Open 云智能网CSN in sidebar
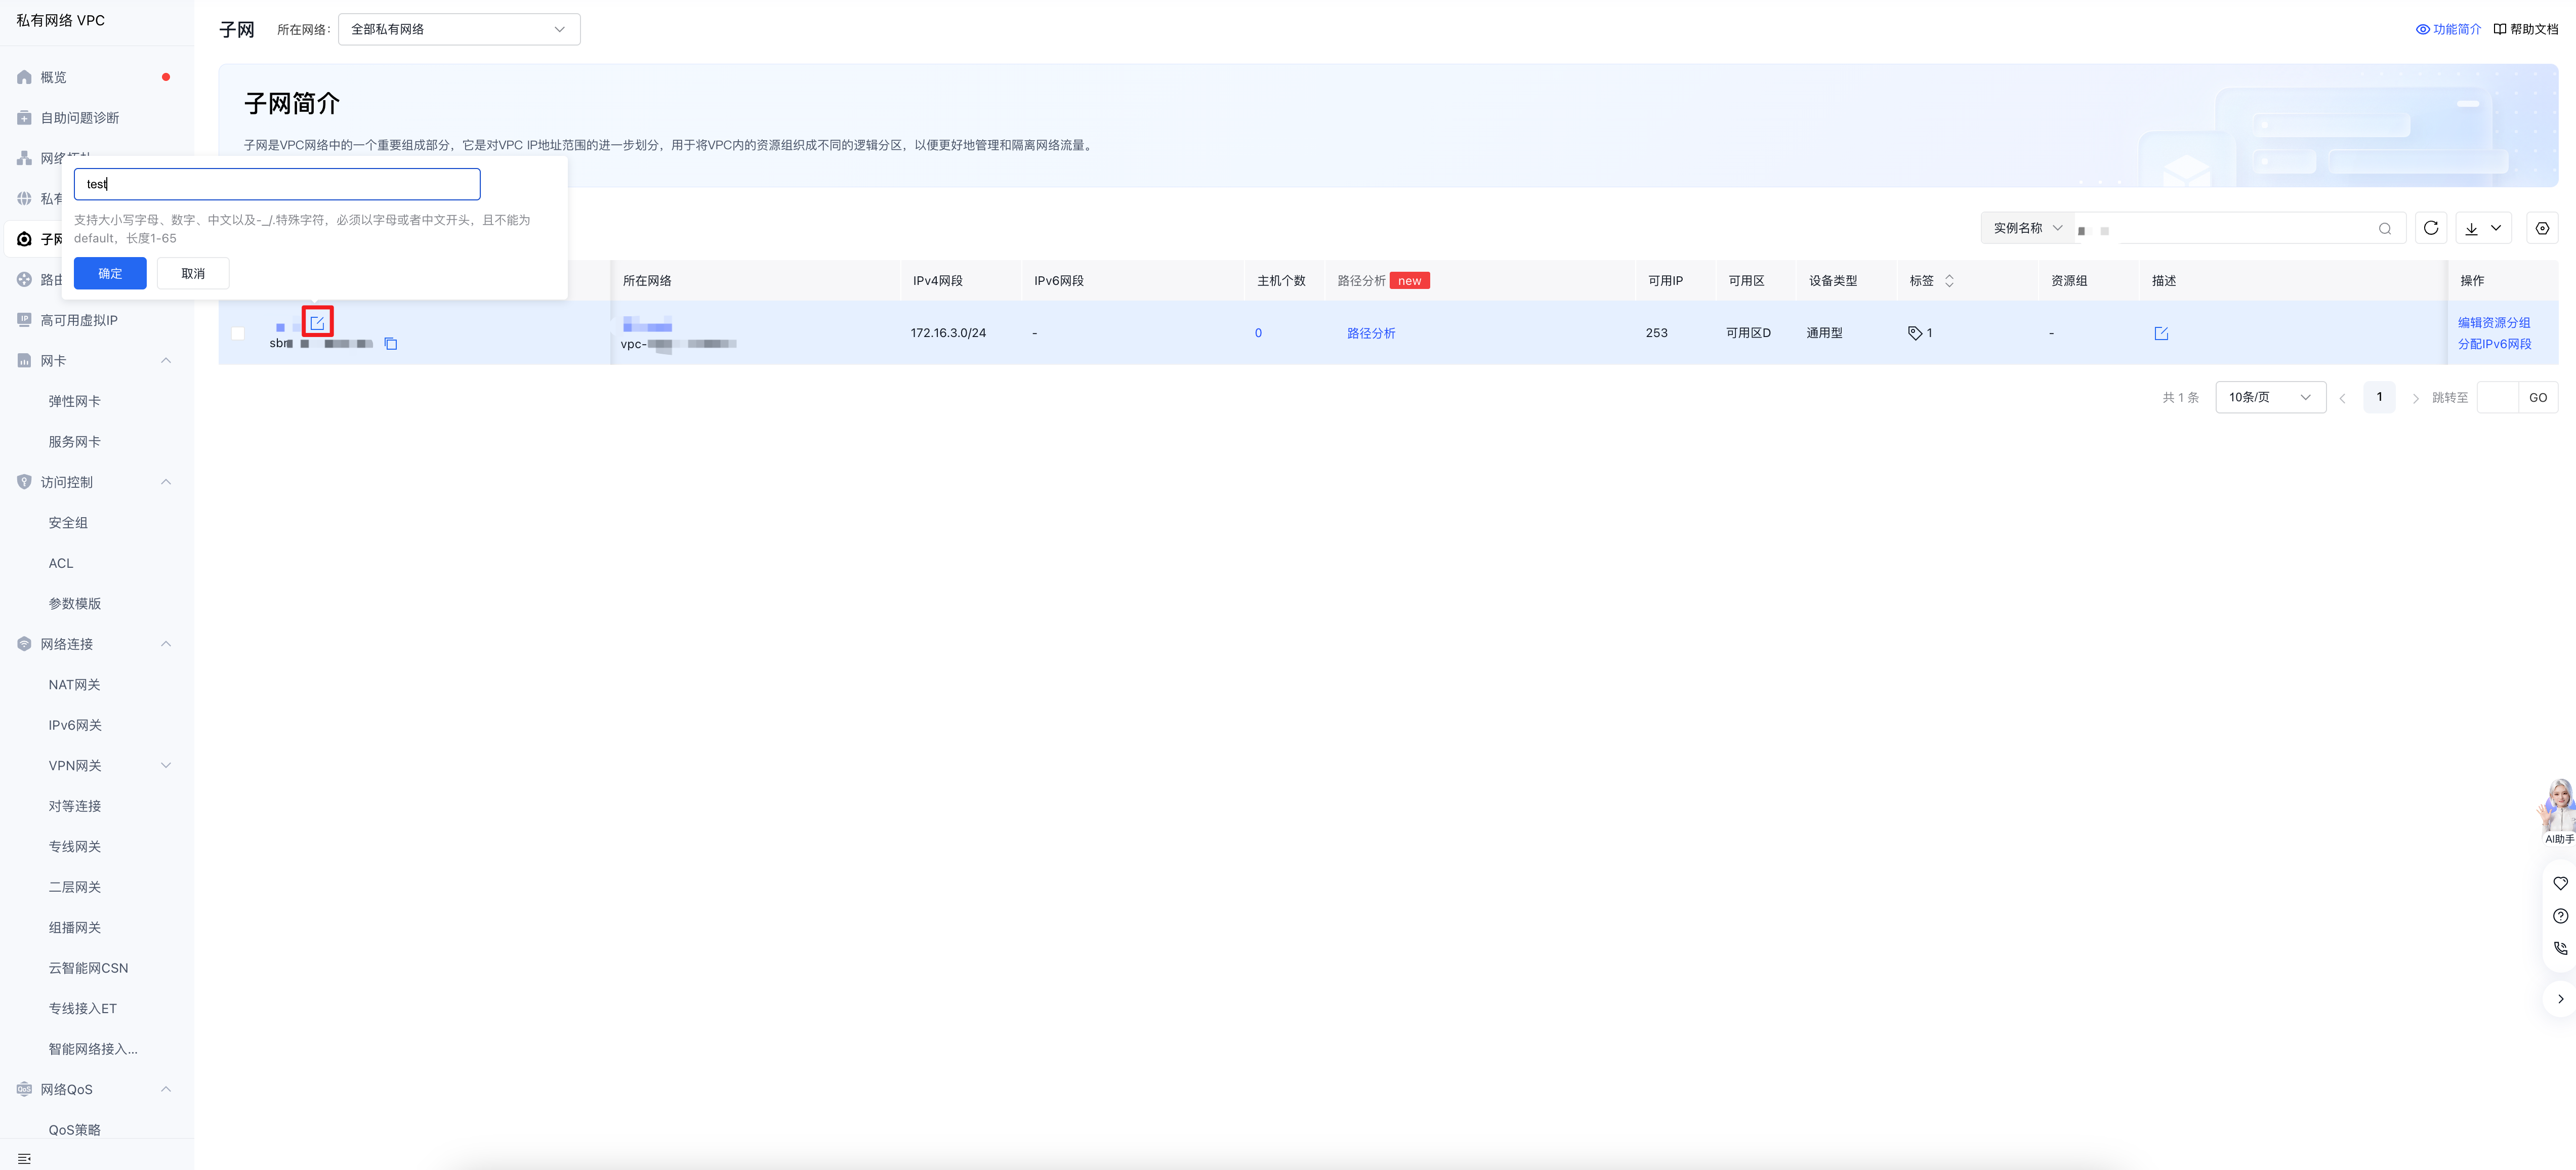 (x=88, y=968)
